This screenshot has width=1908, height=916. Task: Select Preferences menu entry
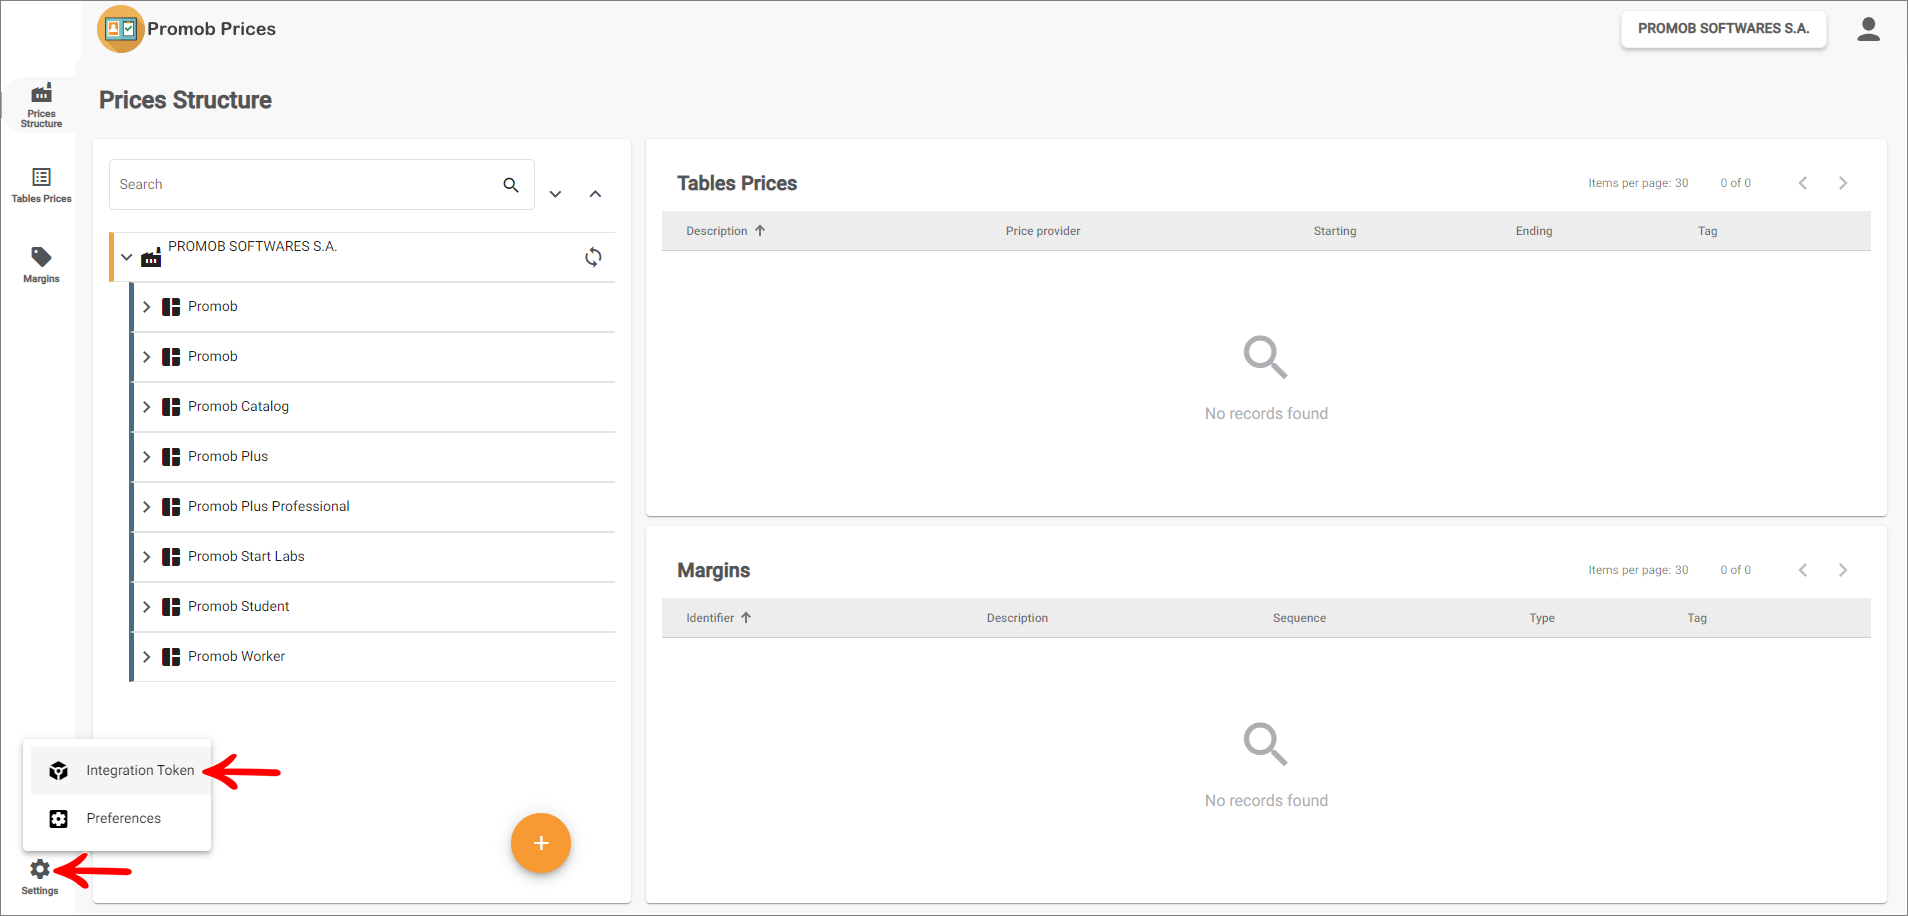click(x=120, y=818)
